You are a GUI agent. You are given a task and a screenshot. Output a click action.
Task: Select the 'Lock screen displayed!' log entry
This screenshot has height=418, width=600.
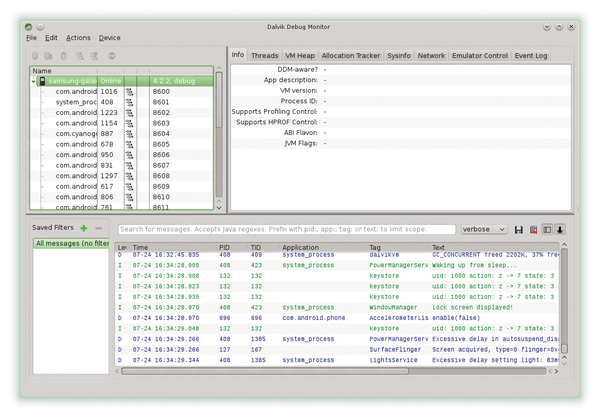(337, 307)
